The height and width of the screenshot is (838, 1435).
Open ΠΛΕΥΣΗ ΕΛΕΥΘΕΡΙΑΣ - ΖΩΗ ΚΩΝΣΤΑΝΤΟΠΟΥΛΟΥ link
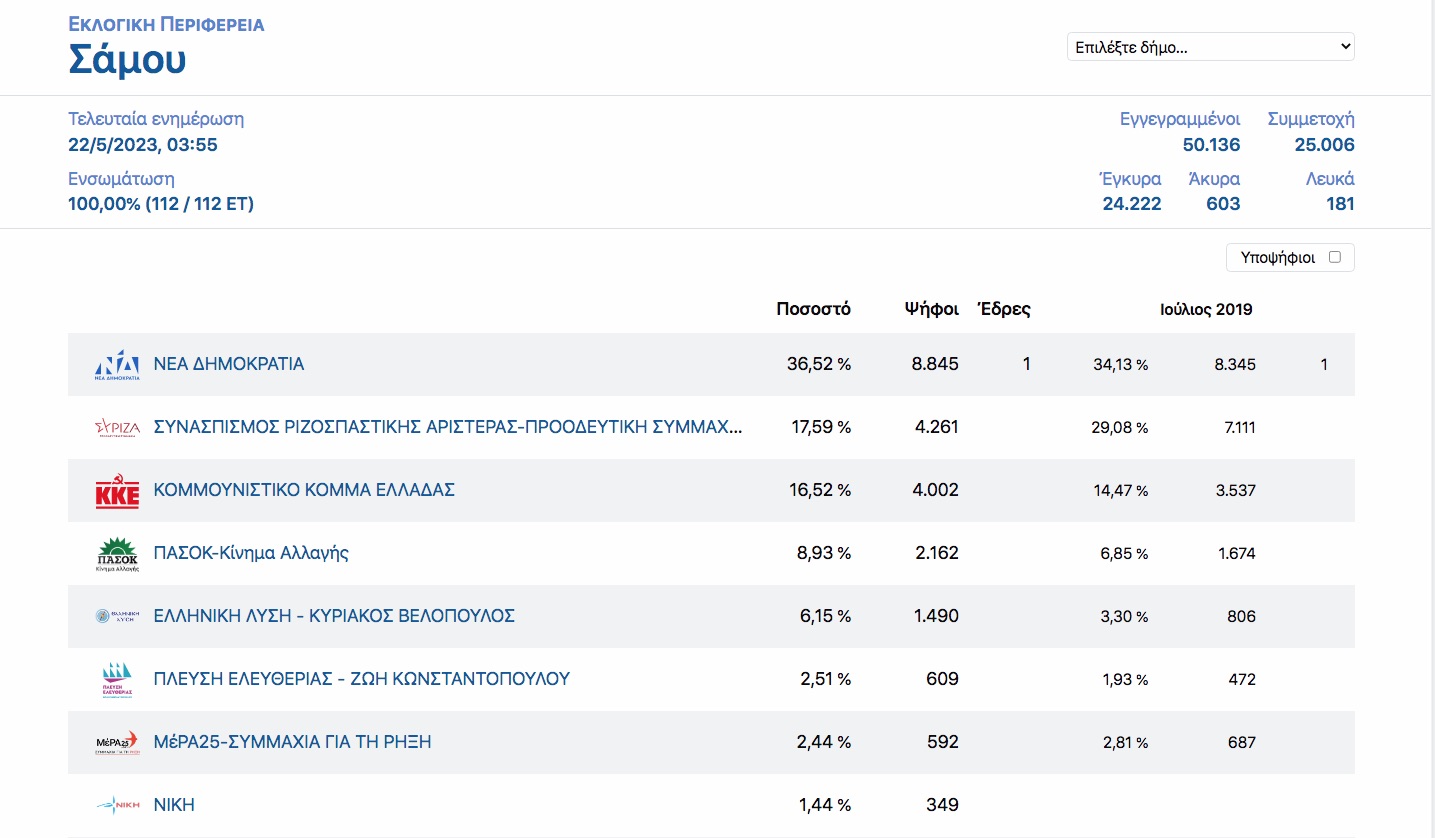[x=361, y=679]
